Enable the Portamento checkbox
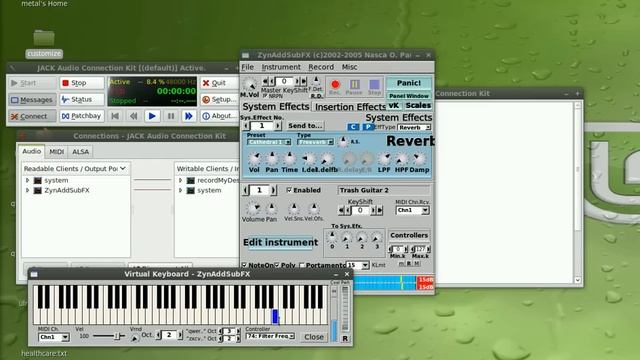Image resolution: width=640 pixels, height=360 pixels. [x=302, y=265]
